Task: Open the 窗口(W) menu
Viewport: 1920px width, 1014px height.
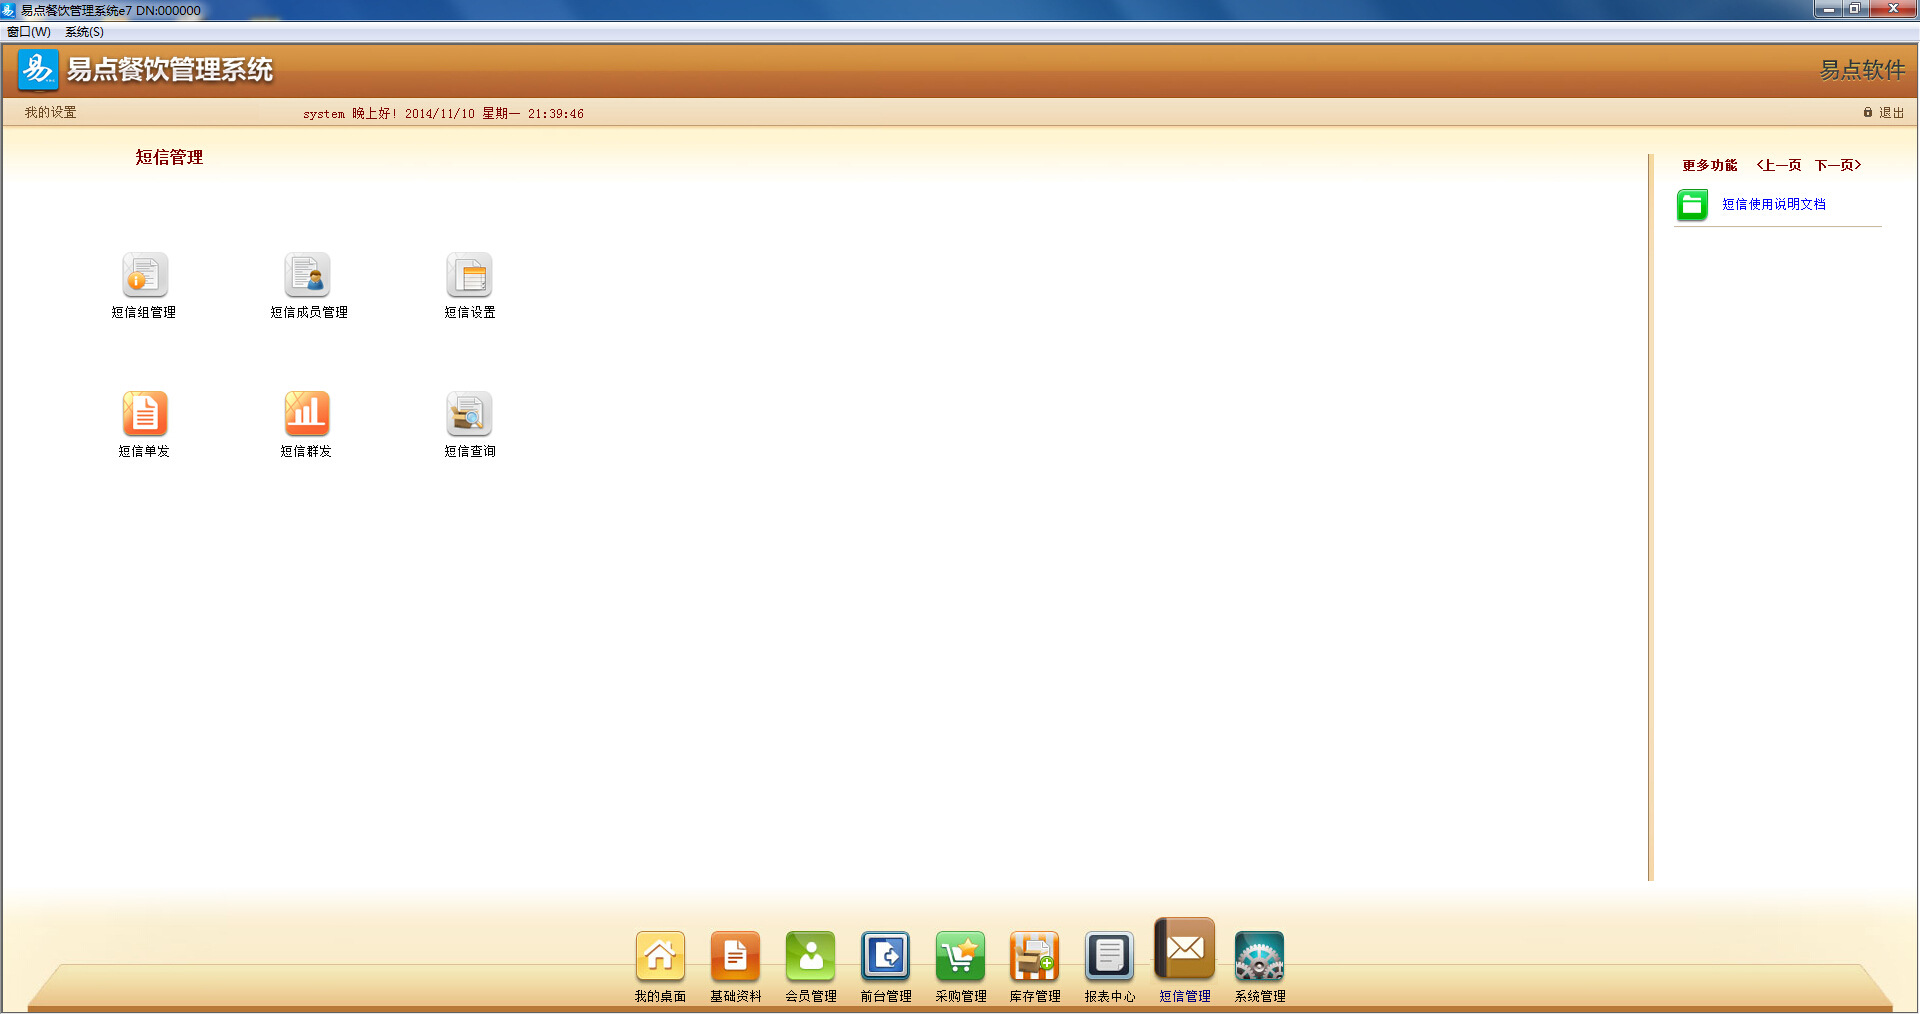Action: pyautogui.click(x=29, y=32)
